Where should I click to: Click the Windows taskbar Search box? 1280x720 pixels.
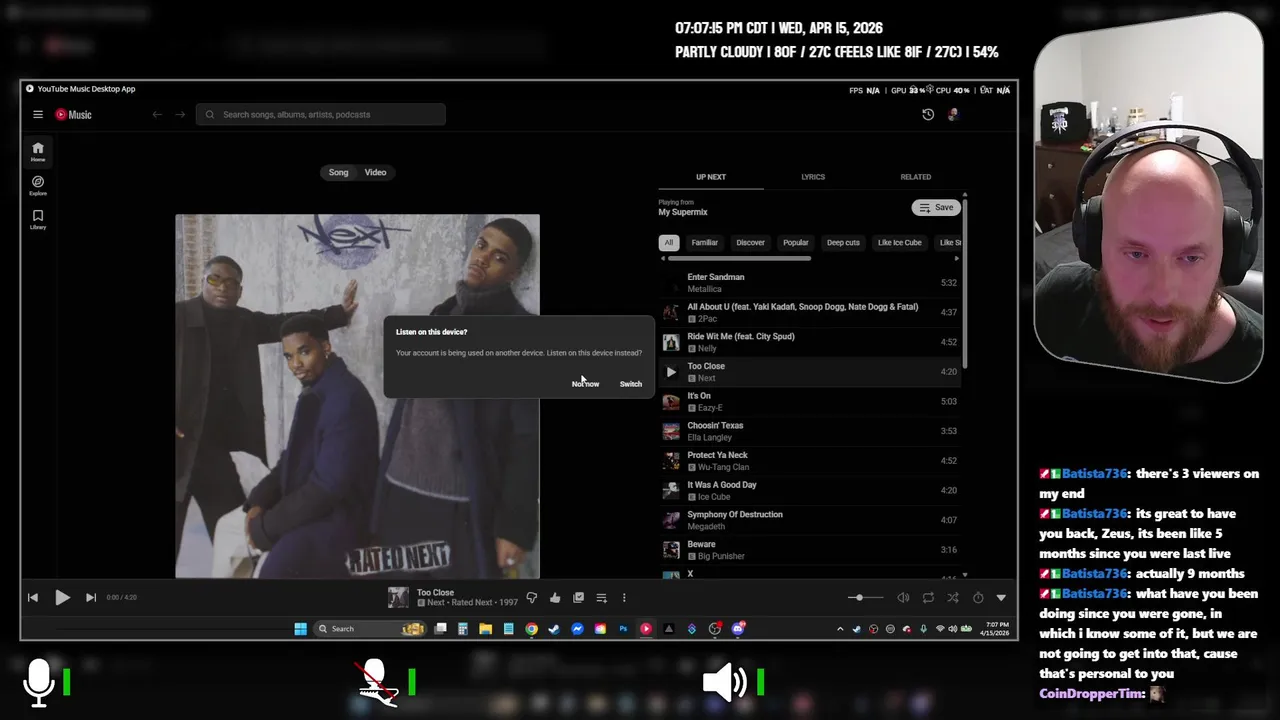point(370,629)
